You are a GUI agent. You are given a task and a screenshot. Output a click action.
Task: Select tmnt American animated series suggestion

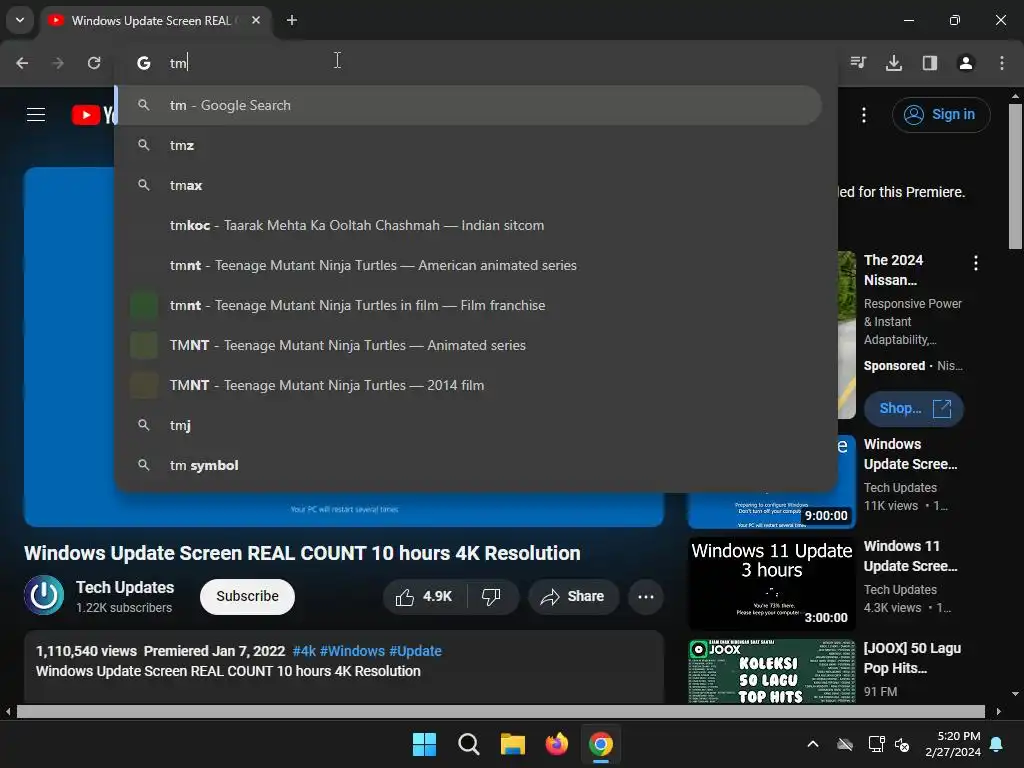(468, 265)
